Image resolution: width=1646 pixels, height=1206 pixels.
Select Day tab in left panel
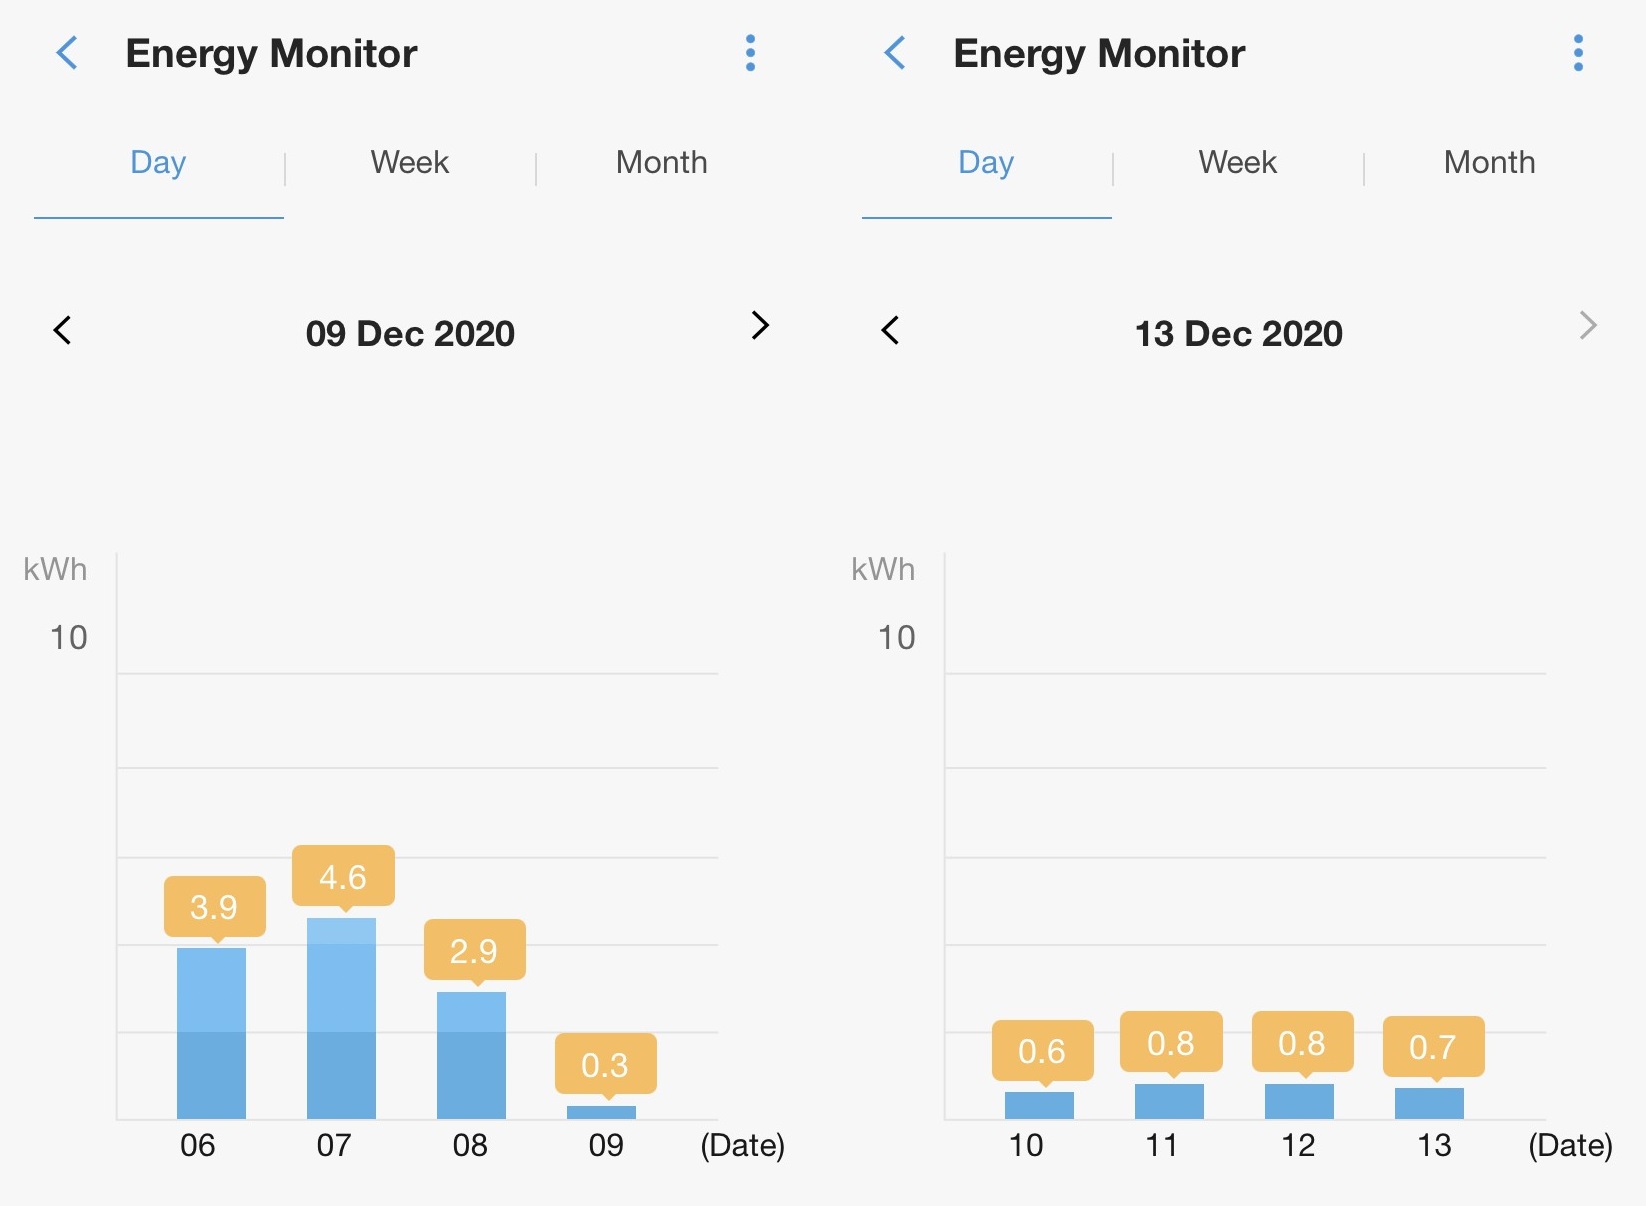point(158,163)
